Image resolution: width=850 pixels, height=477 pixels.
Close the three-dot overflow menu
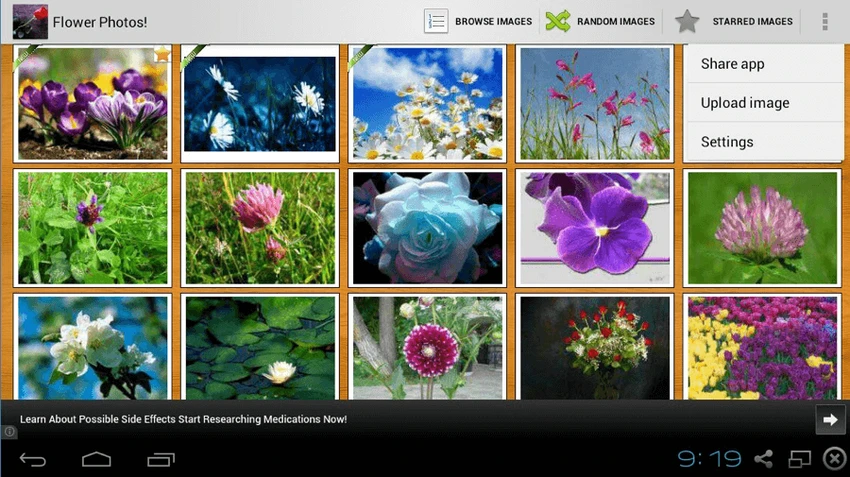click(825, 22)
